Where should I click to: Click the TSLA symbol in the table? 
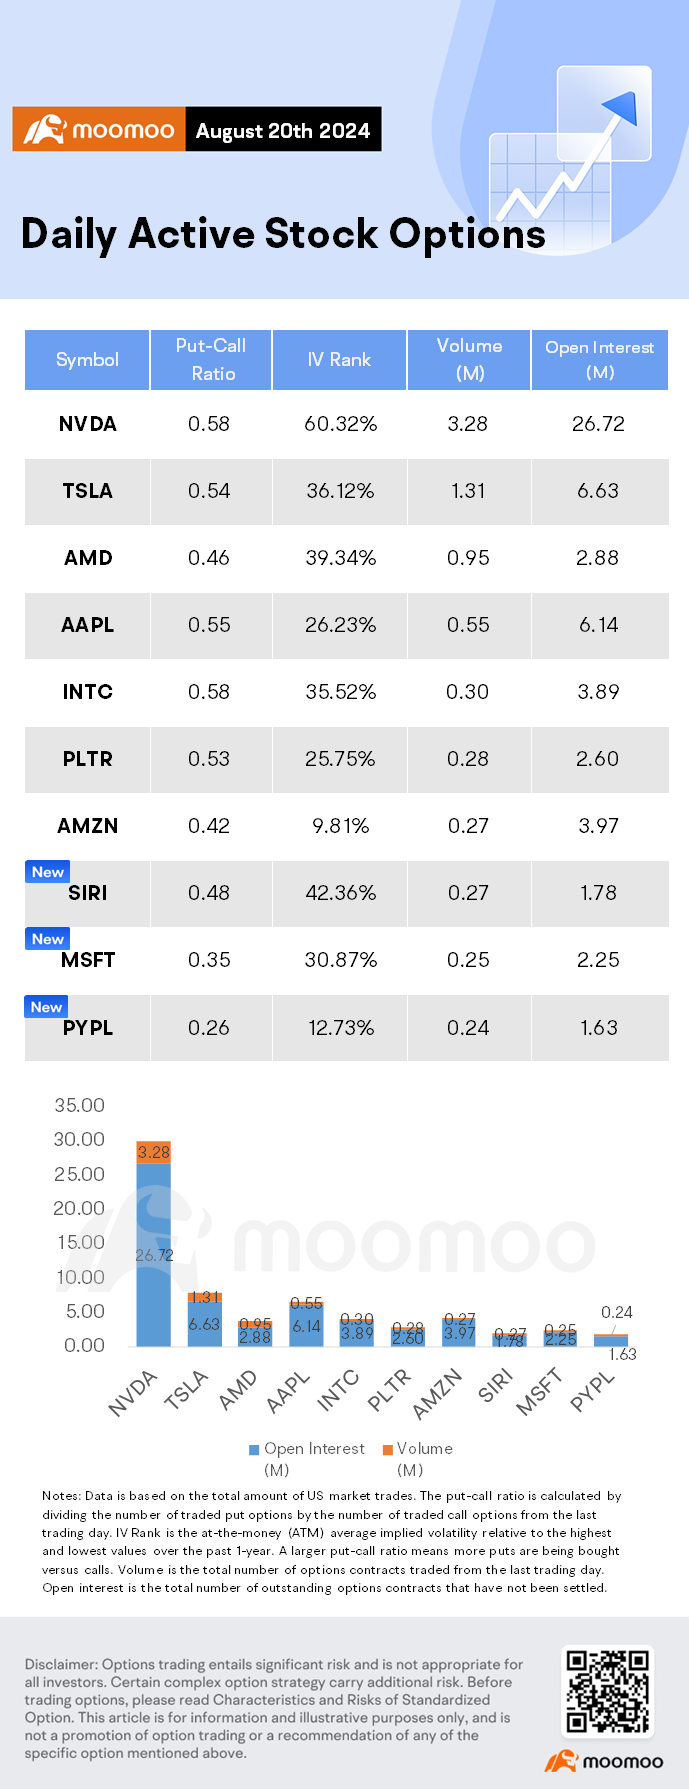coord(87,491)
